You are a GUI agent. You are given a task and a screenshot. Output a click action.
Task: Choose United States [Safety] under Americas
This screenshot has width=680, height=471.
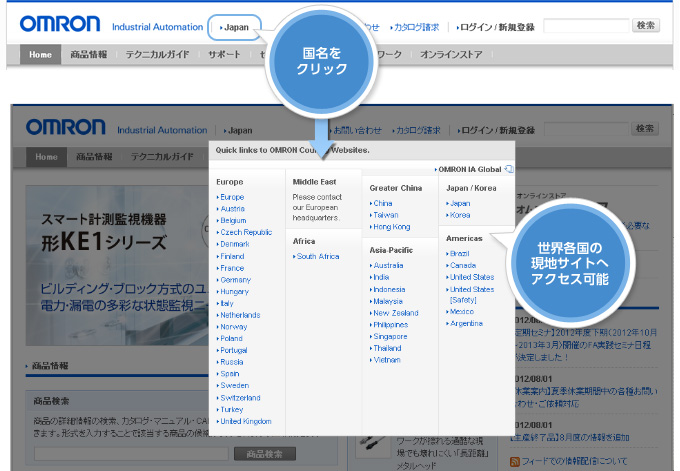point(470,294)
